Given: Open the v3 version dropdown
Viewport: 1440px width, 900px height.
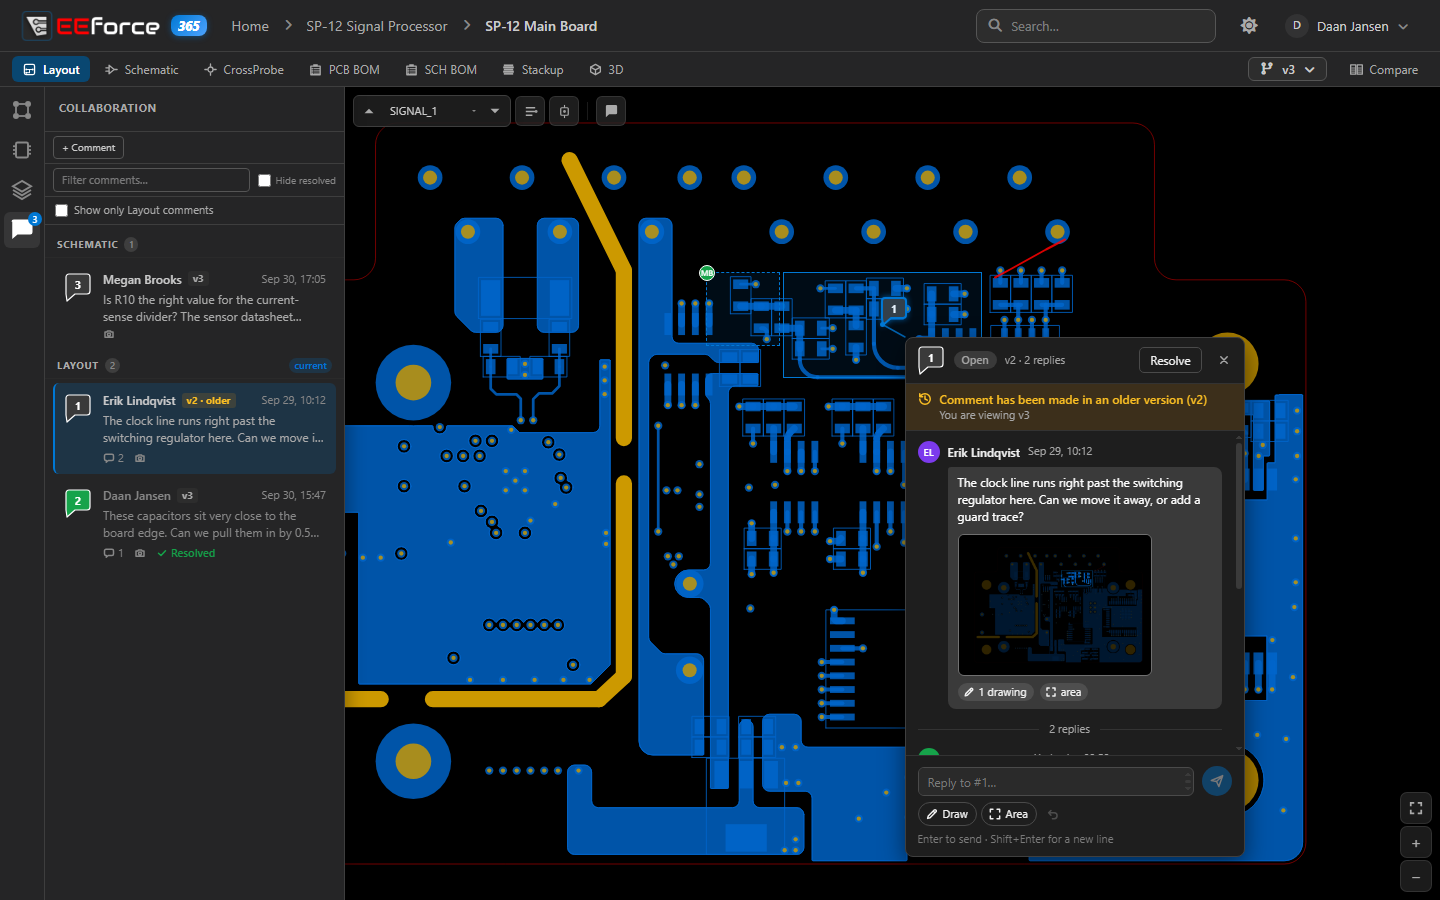Looking at the screenshot, I should (x=1288, y=69).
